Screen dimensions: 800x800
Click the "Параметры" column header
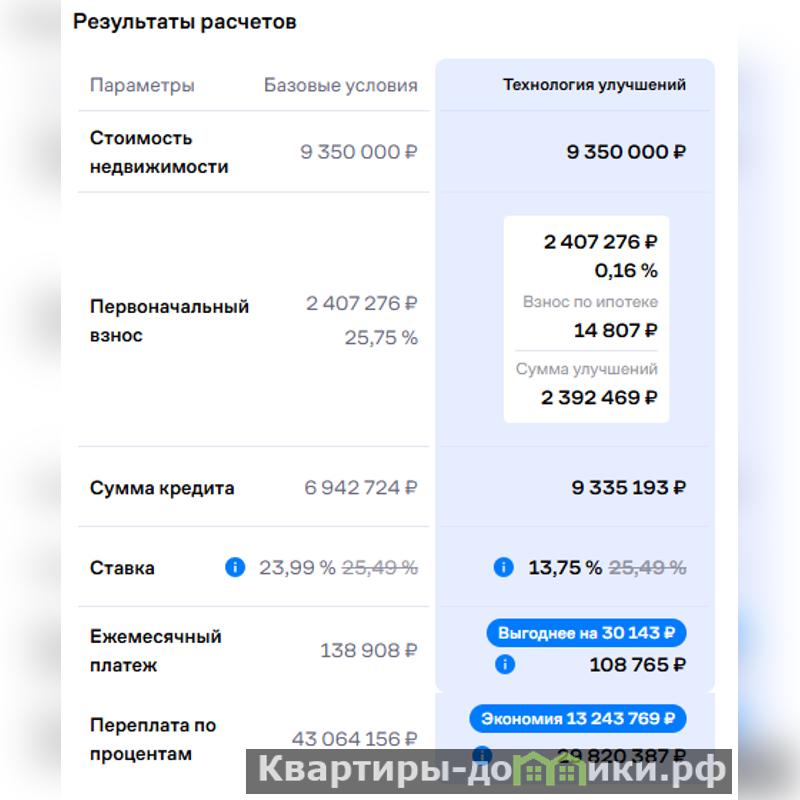coord(142,85)
